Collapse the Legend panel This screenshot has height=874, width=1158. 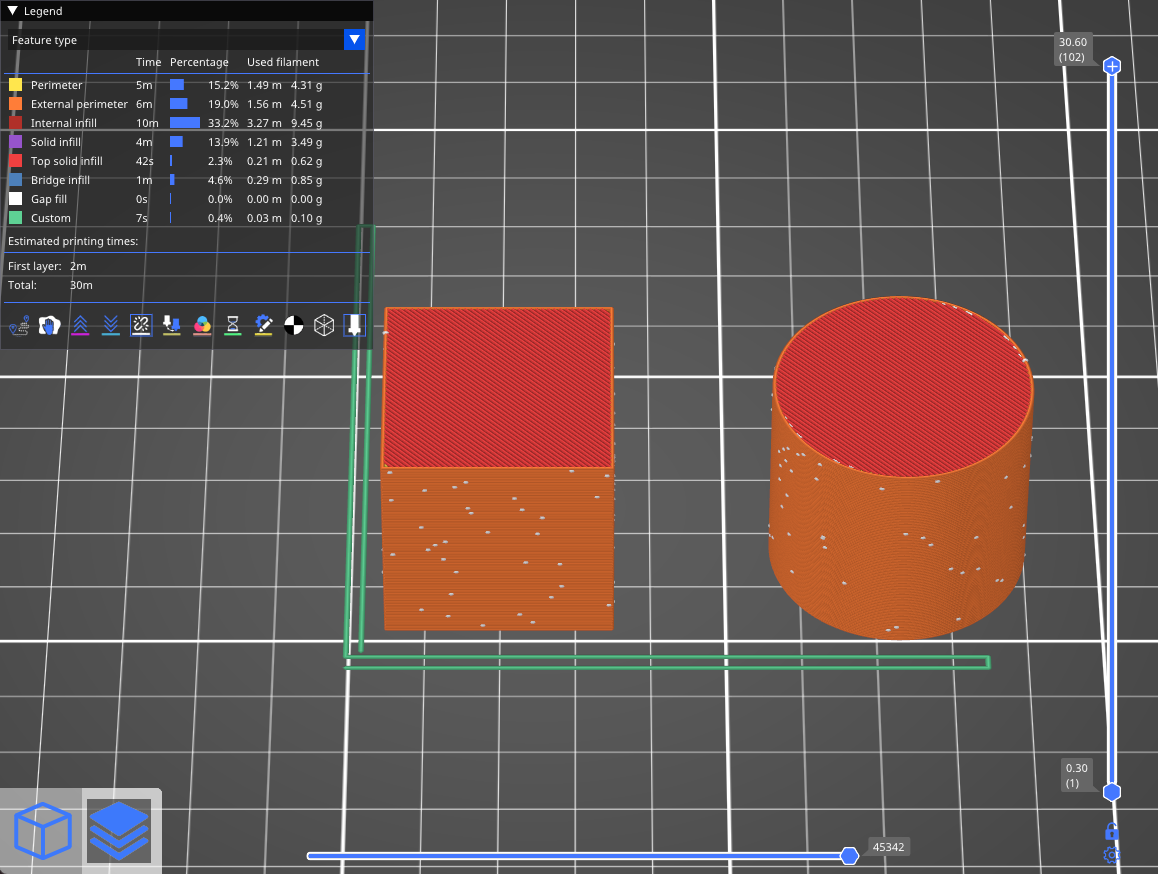tap(14, 11)
